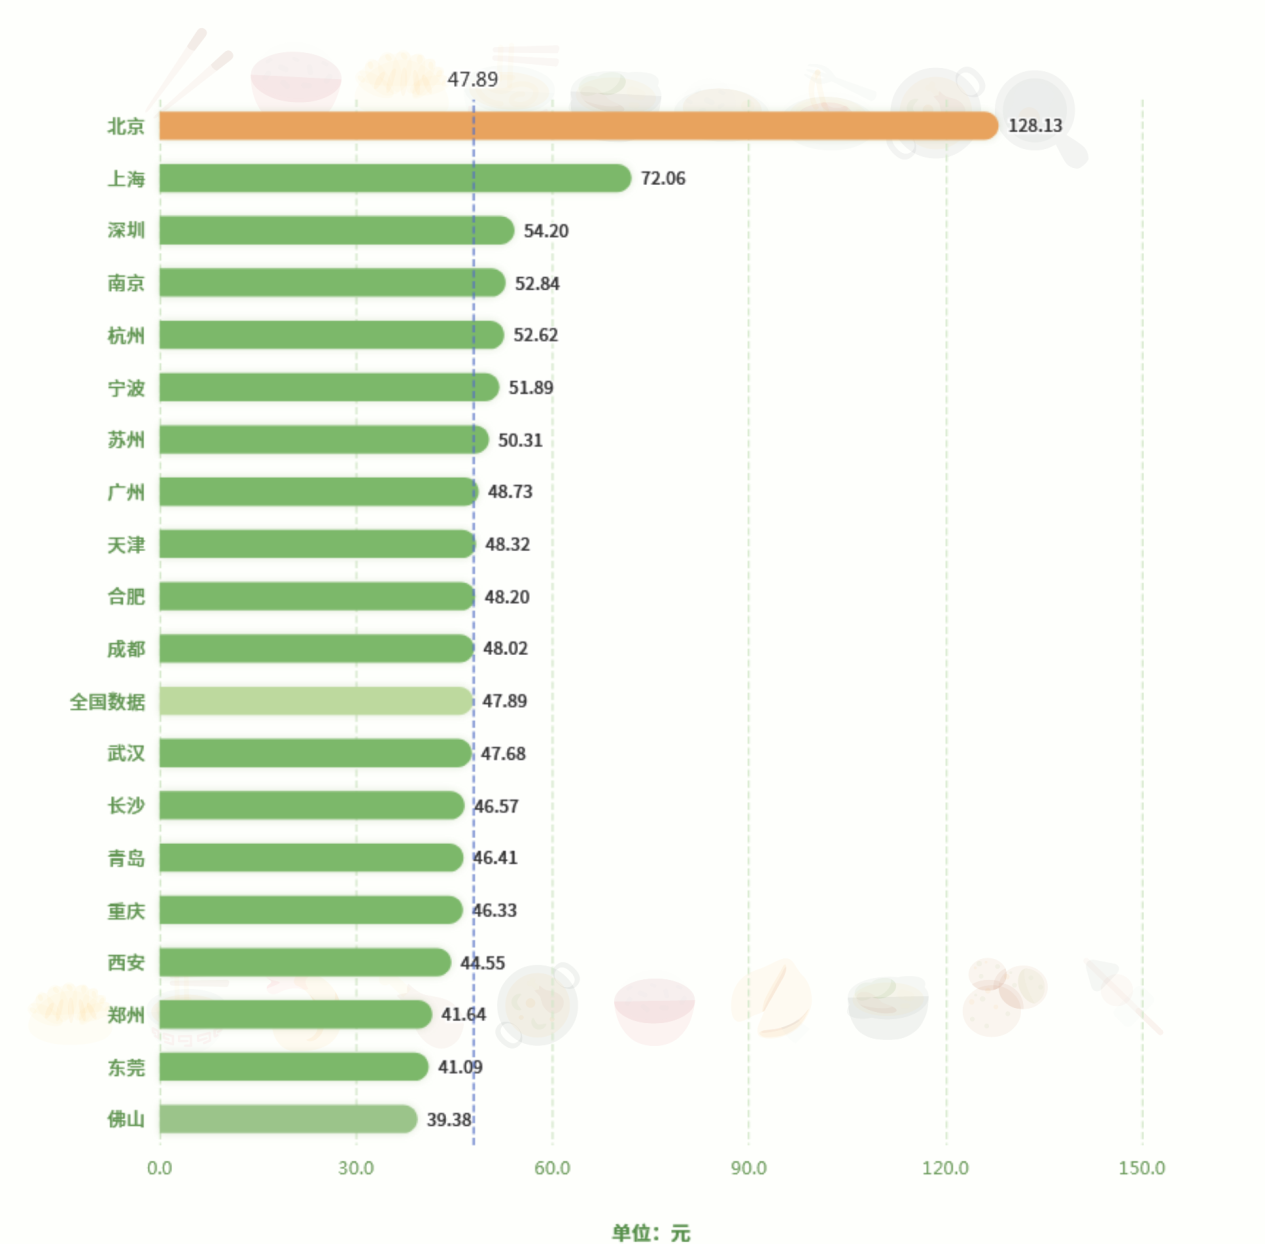1265x1244 pixels.
Task: Click the 150.0 axis tick label
Action: (1142, 1168)
